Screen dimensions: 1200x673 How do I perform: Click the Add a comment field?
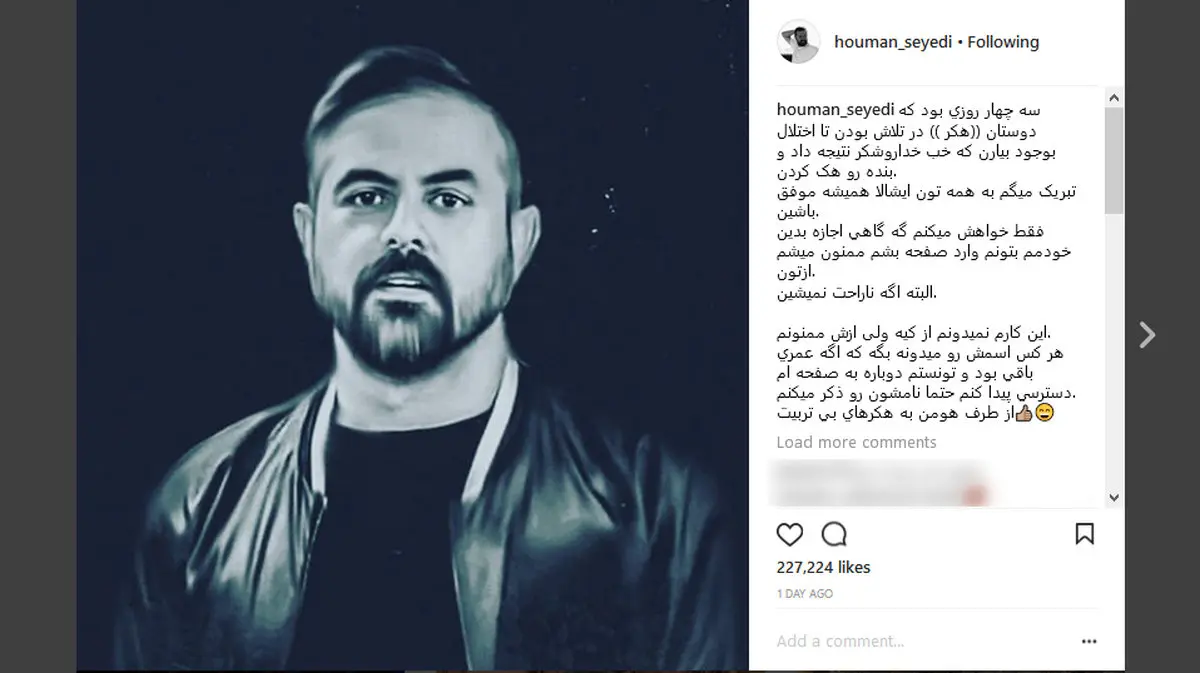(x=920, y=641)
